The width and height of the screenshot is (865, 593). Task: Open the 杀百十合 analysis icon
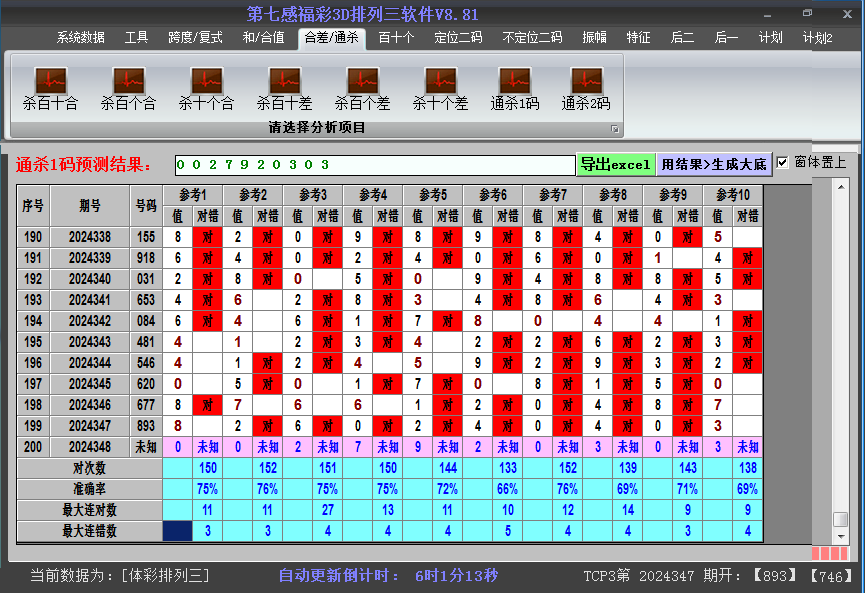coord(50,88)
